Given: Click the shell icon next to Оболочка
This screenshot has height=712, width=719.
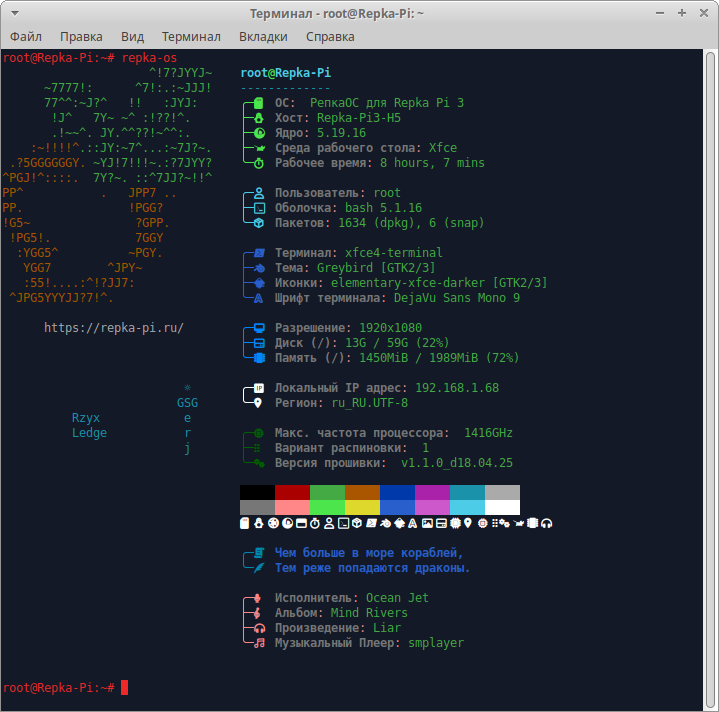Looking at the screenshot, I should 259,208.
